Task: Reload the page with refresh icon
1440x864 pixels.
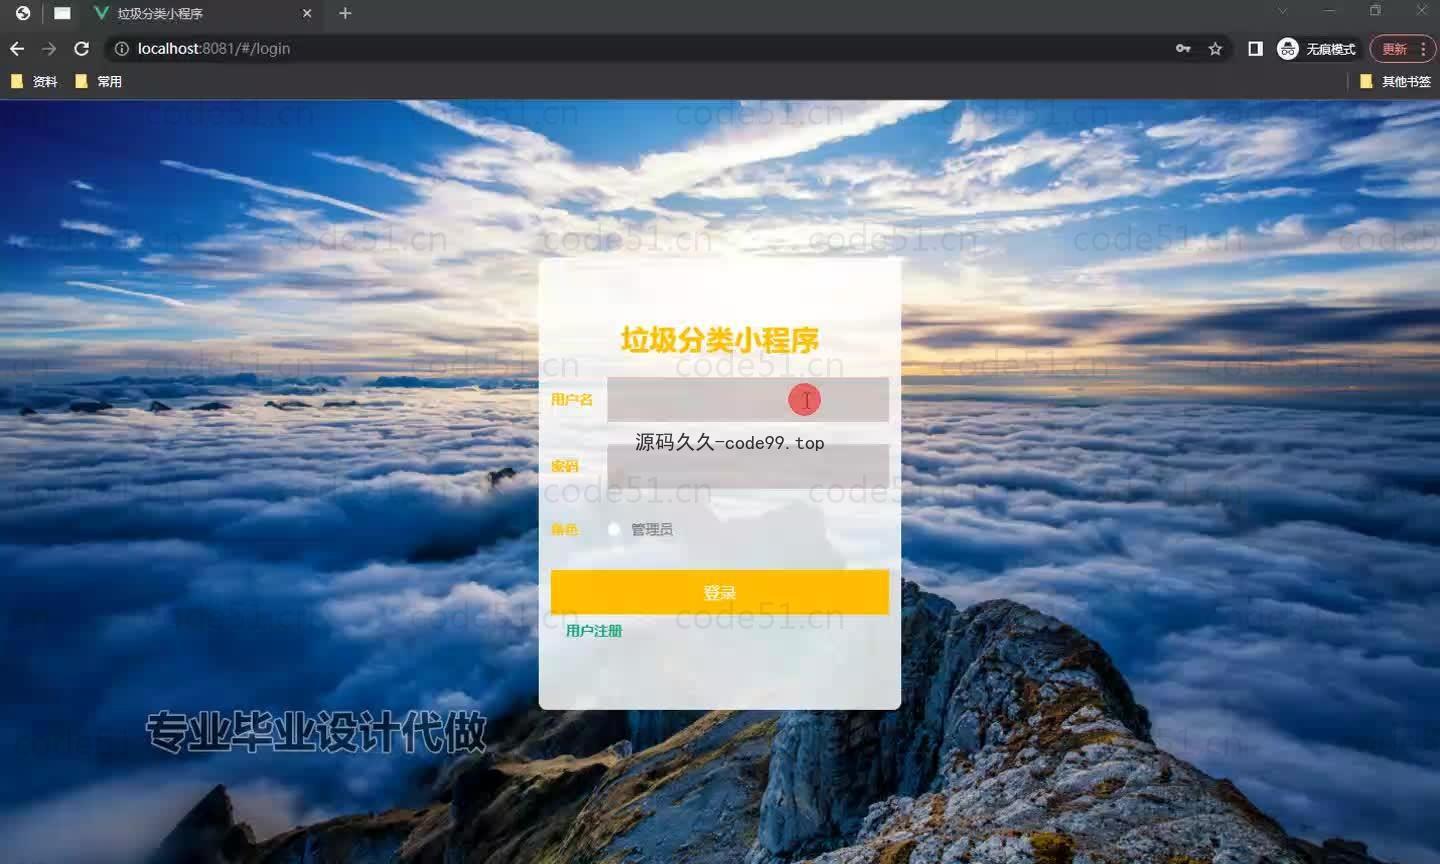Action: 82,49
